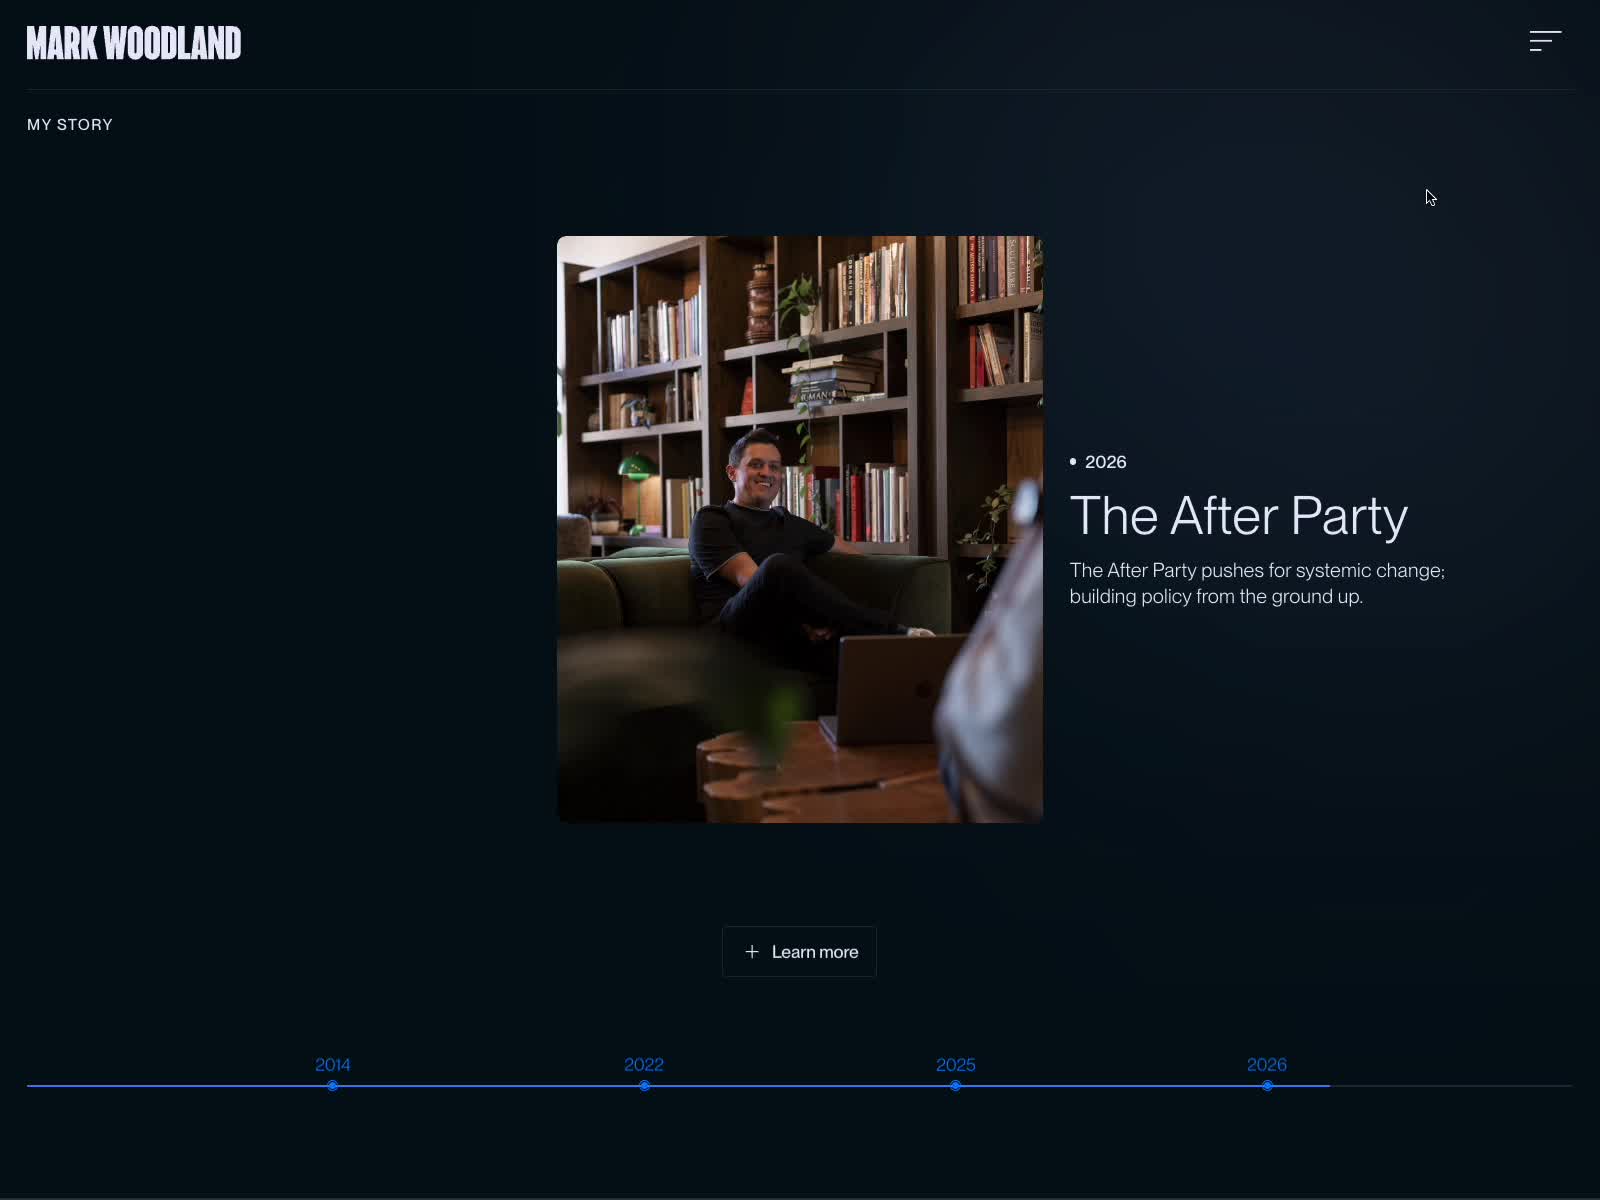Click The After Party title
The height and width of the screenshot is (1200, 1600).
pos(1239,516)
